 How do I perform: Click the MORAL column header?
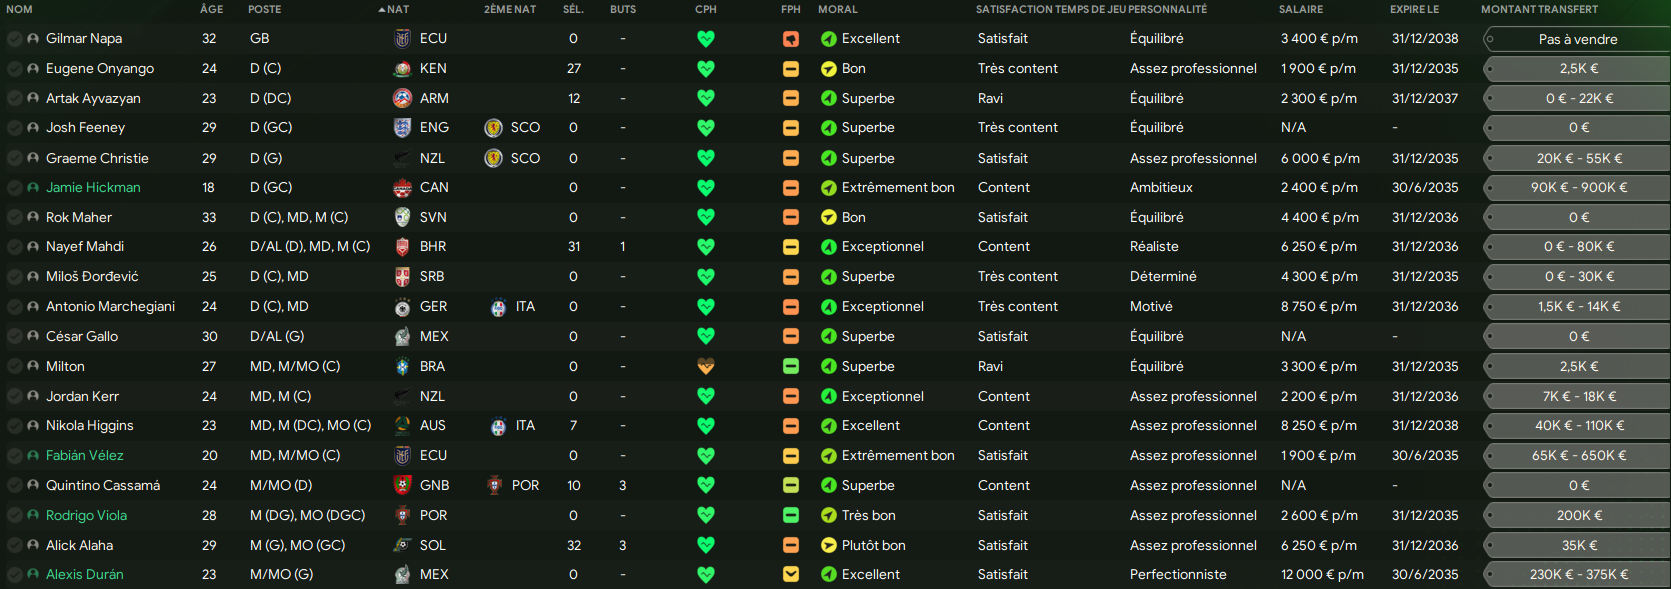(837, 9)
